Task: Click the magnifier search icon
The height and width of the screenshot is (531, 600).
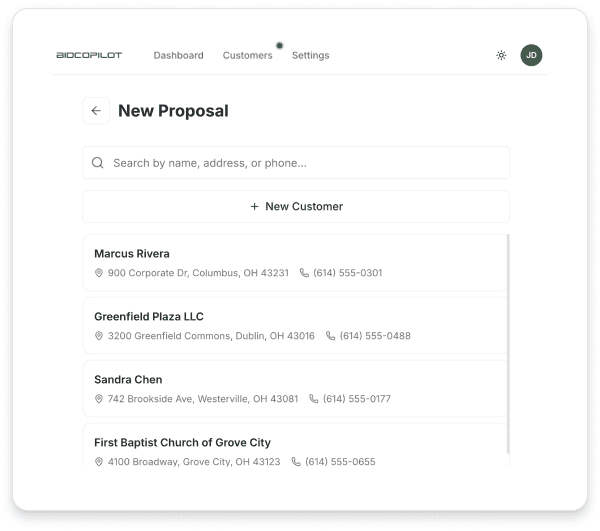Action: point(98,163)
